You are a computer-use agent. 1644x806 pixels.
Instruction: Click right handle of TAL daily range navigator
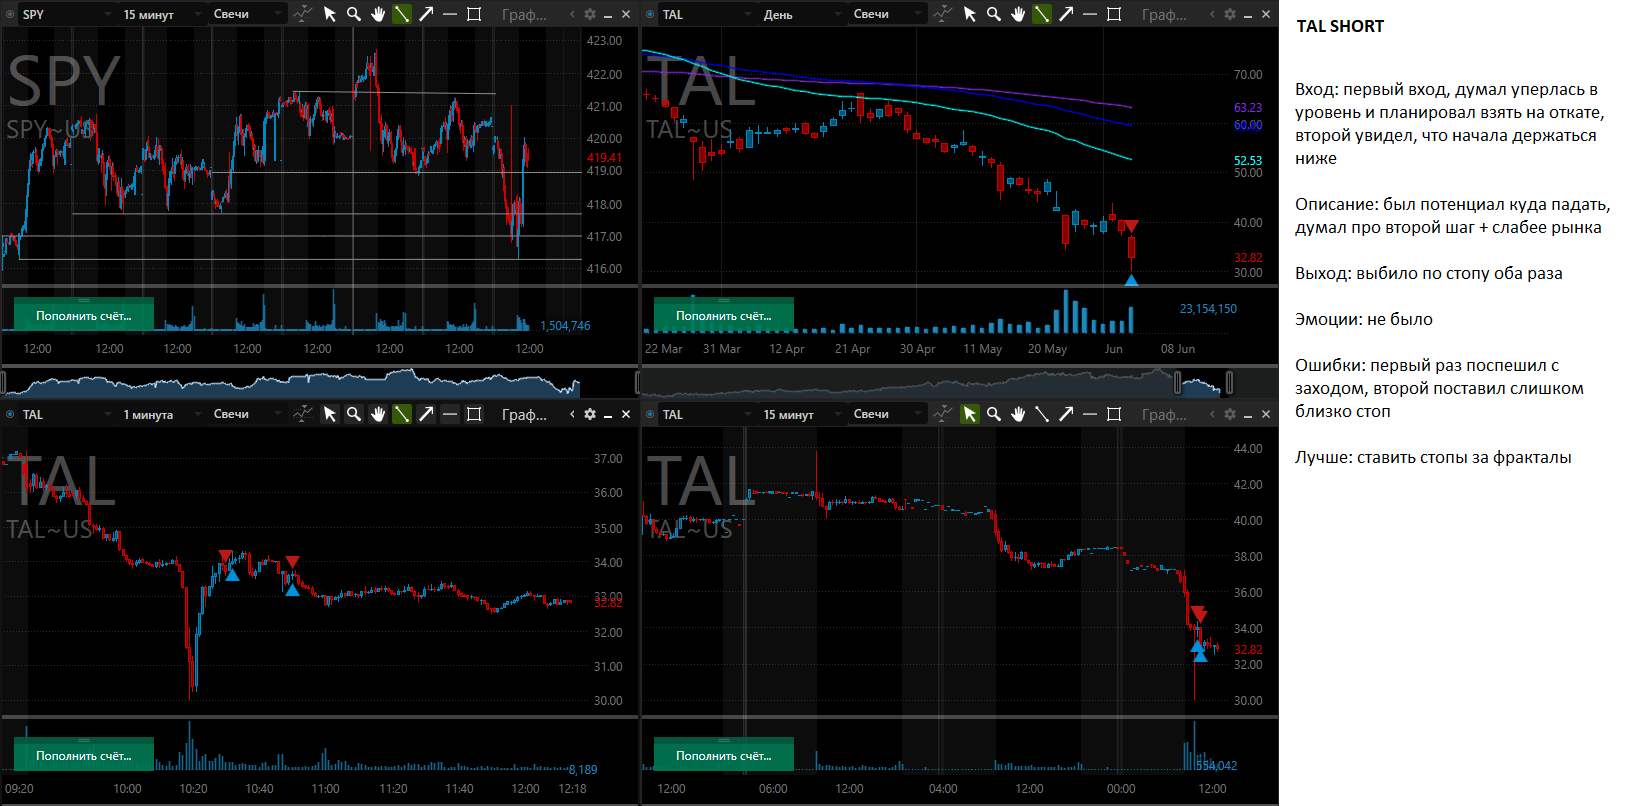click(x=1229, y=382)
